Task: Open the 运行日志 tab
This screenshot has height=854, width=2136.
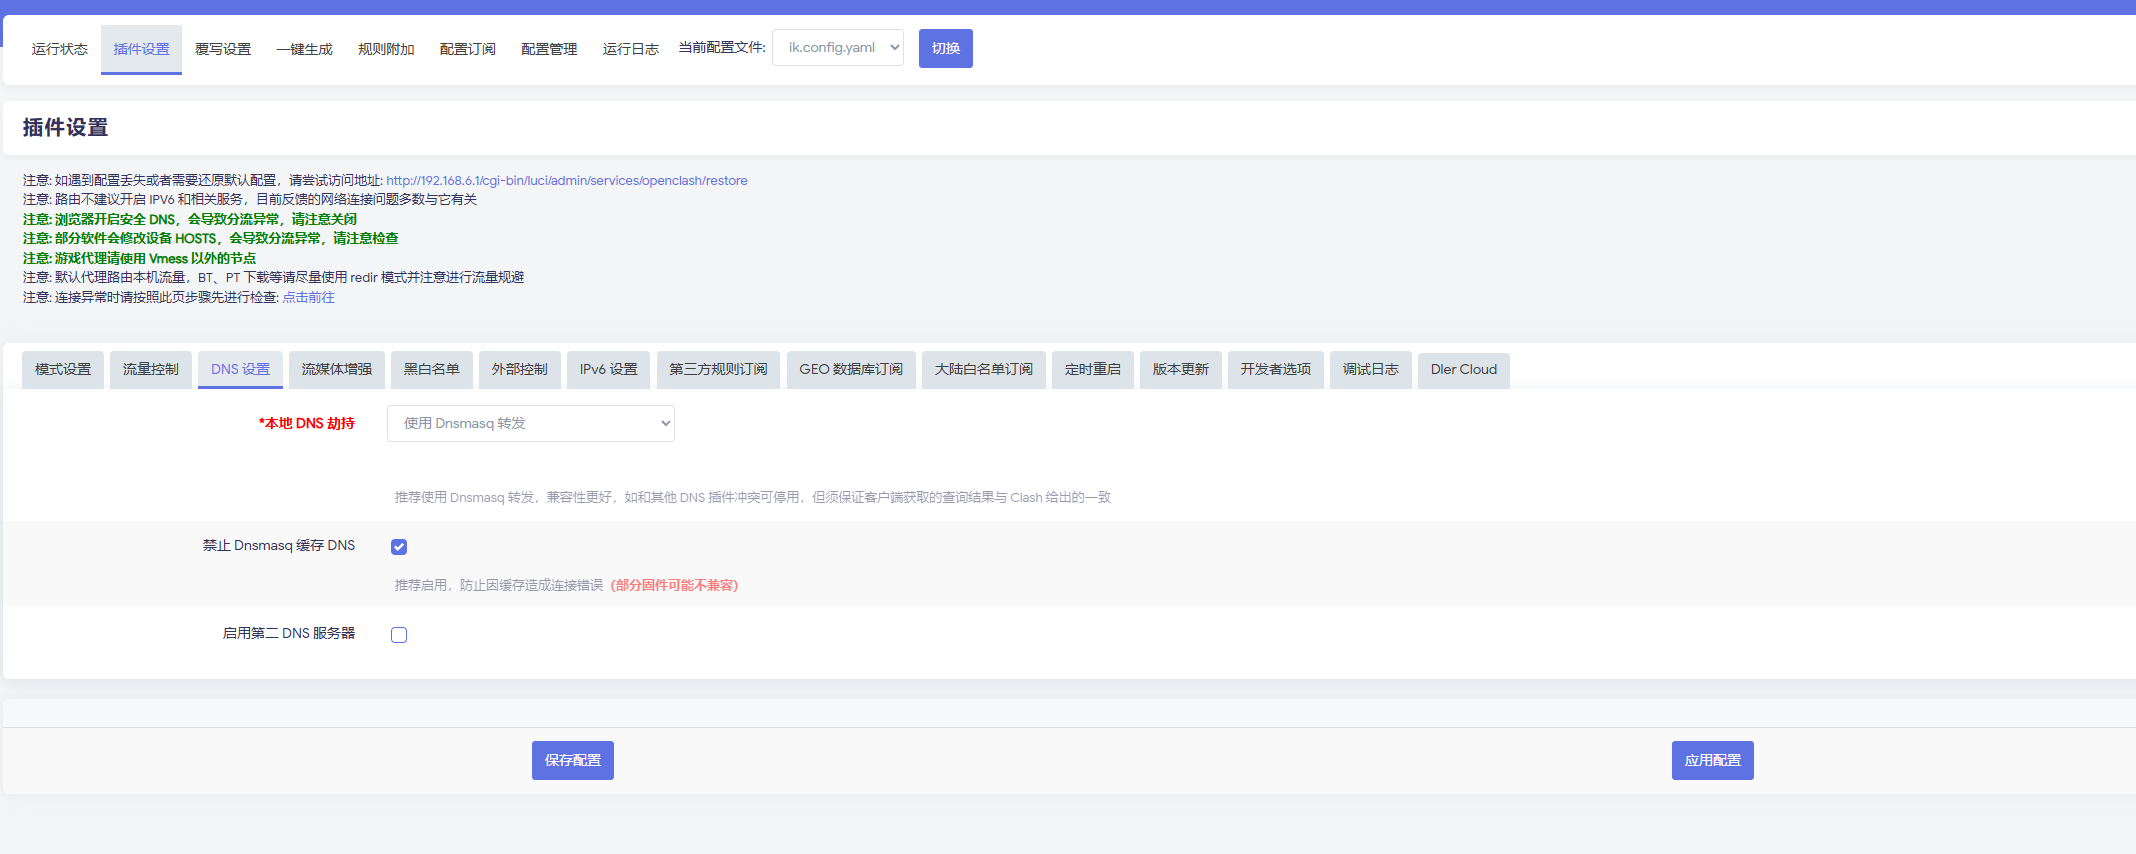Action: click(630, 49)
